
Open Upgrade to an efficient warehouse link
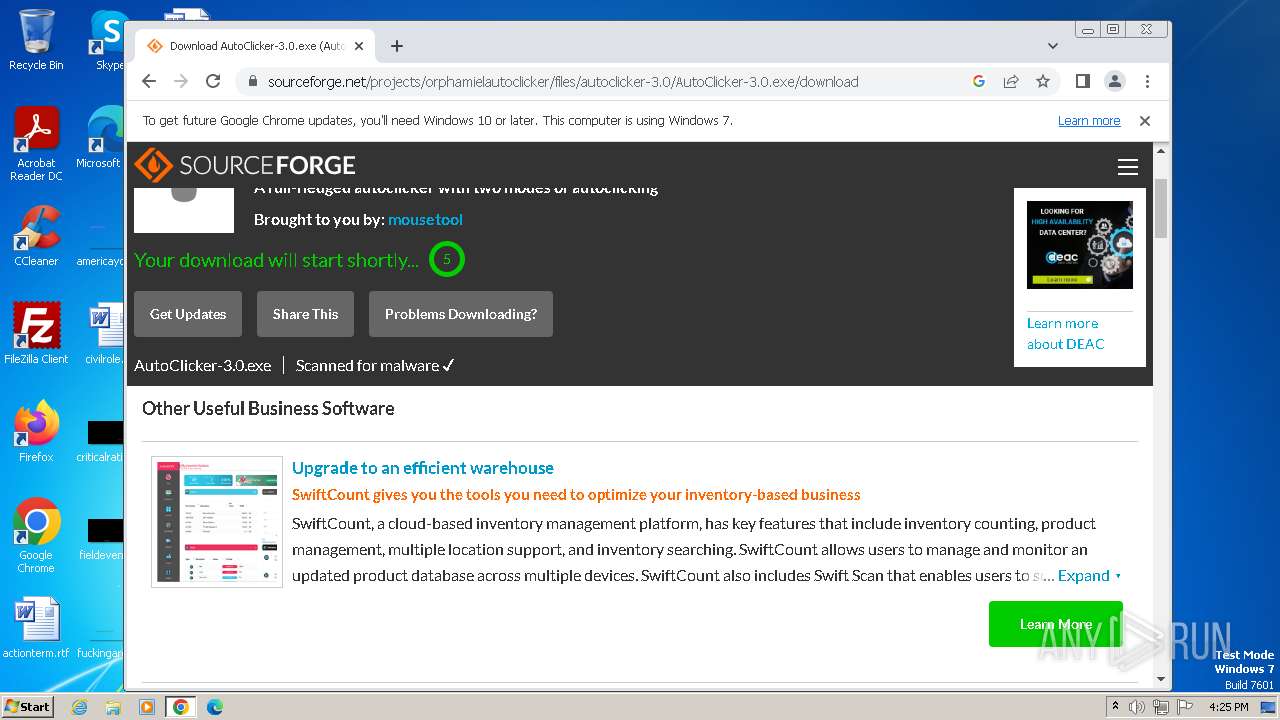(423, 468)
